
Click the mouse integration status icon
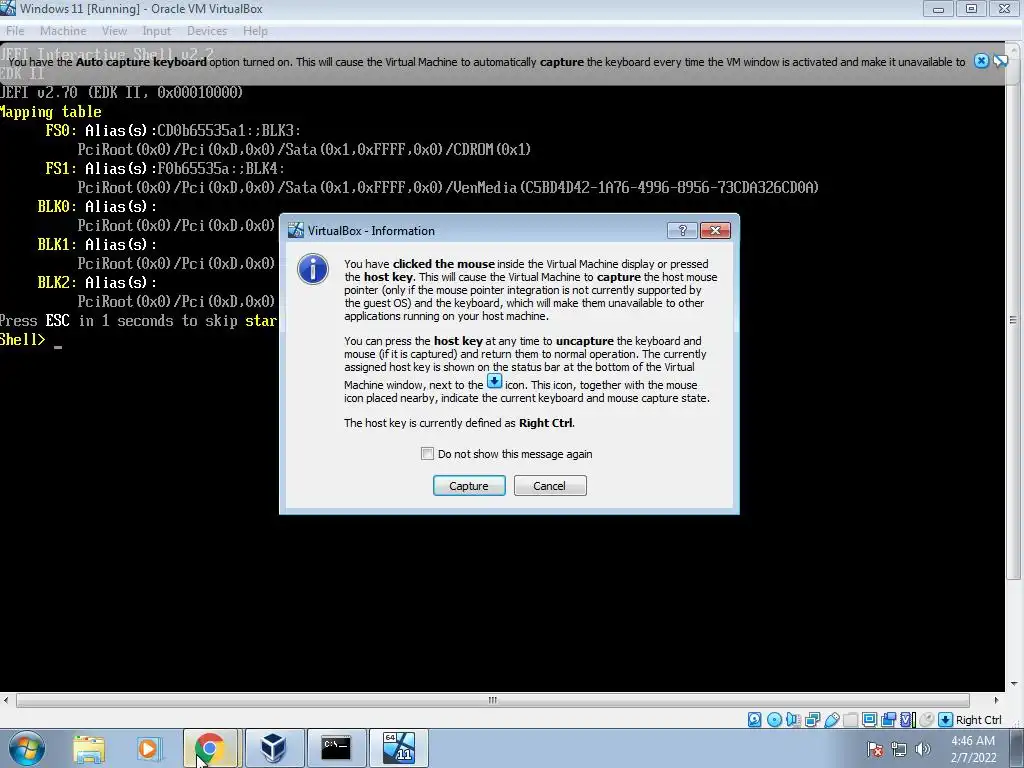tap(926, 720)
